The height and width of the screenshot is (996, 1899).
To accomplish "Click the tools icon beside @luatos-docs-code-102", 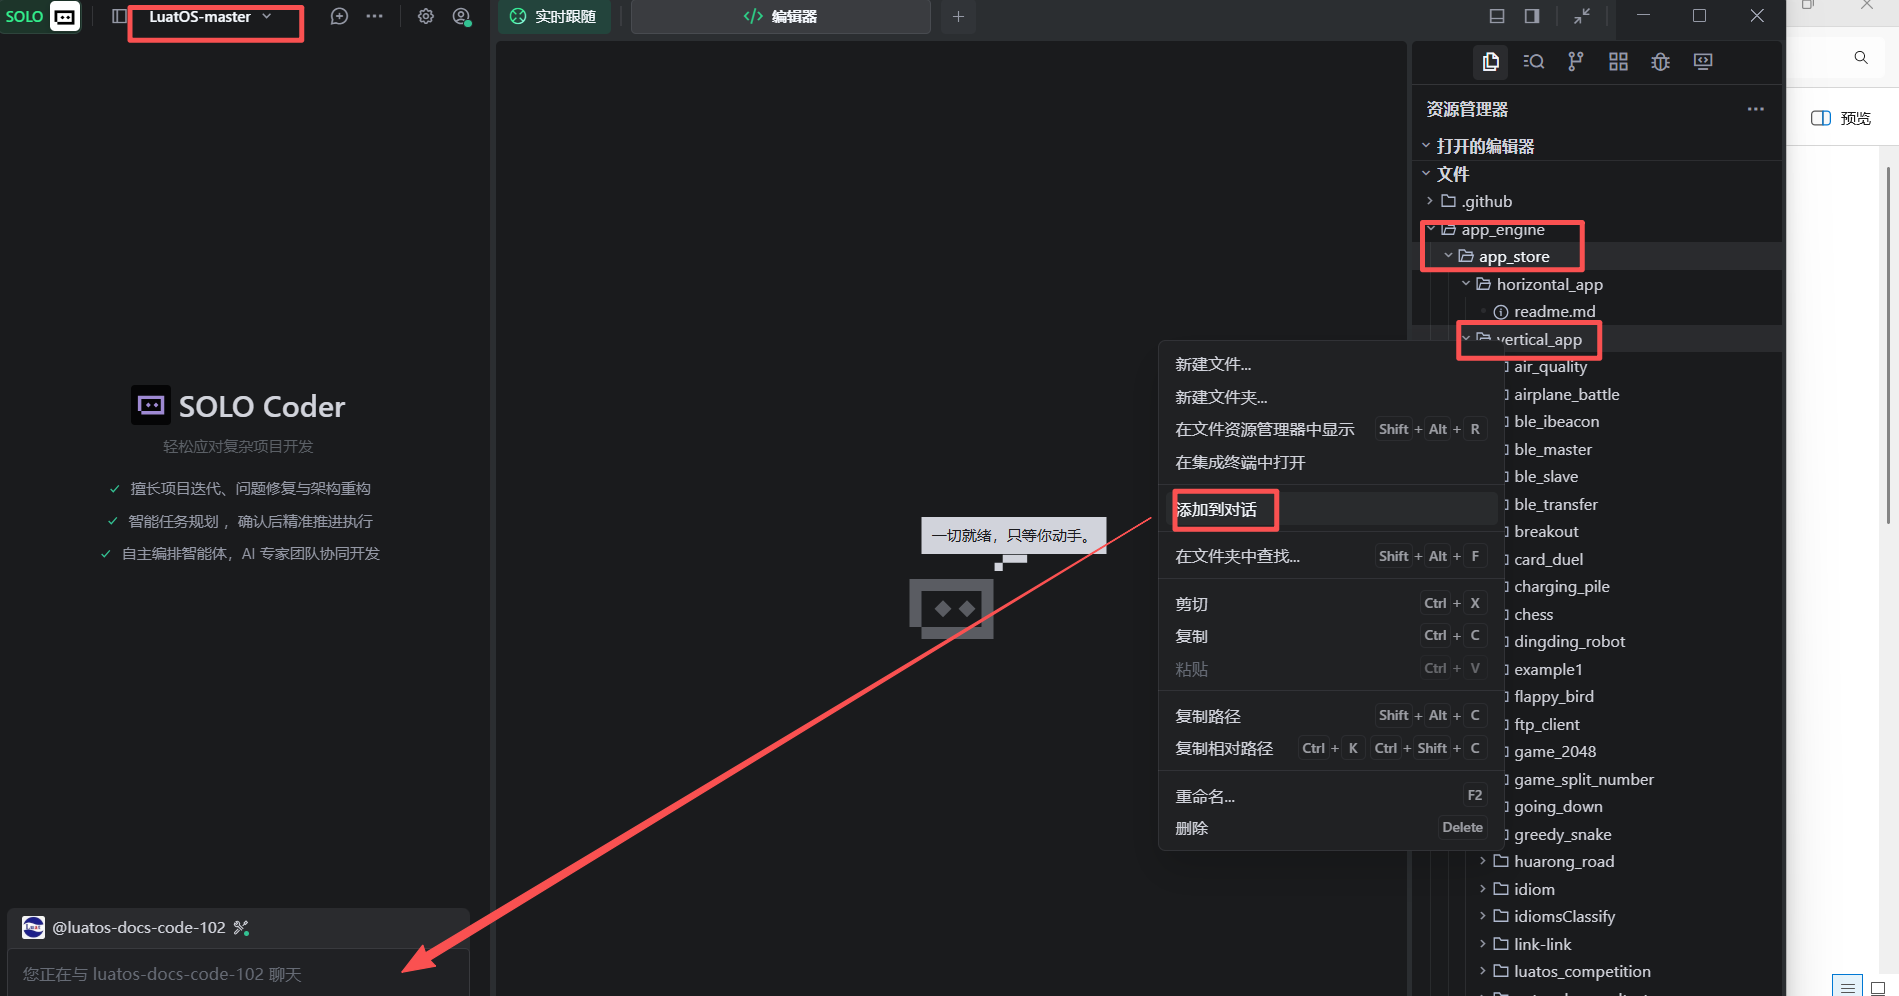I will click(241, 928).
